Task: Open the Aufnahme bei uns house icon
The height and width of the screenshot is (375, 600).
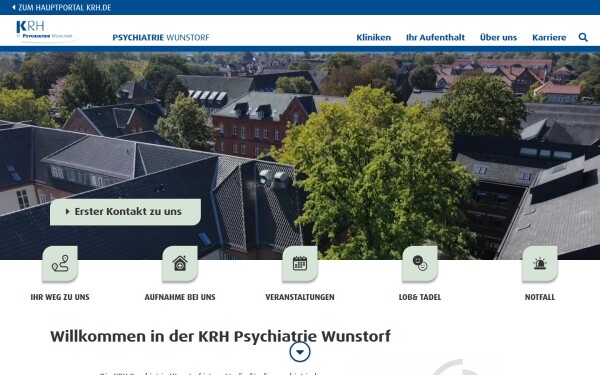Action: click(x=180, y=264)
